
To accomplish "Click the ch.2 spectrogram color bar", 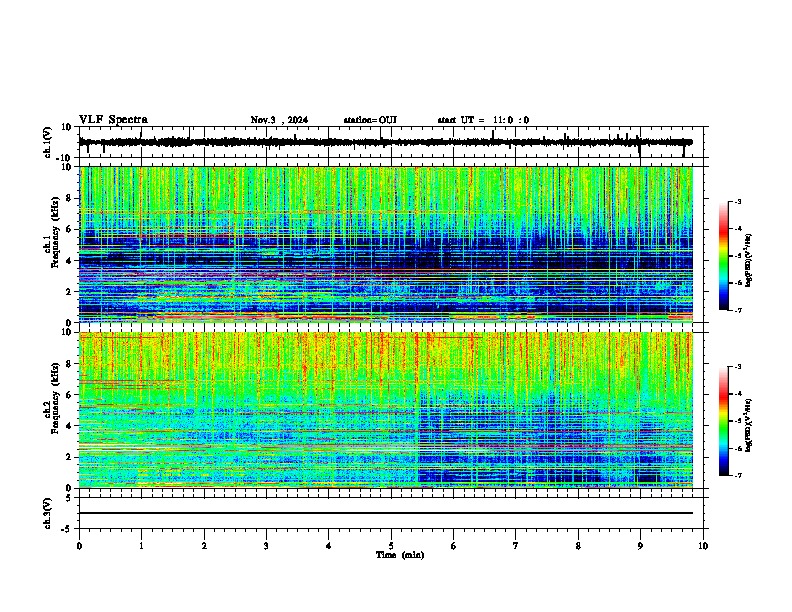I will pyautogui.click(x=723, y=421).
